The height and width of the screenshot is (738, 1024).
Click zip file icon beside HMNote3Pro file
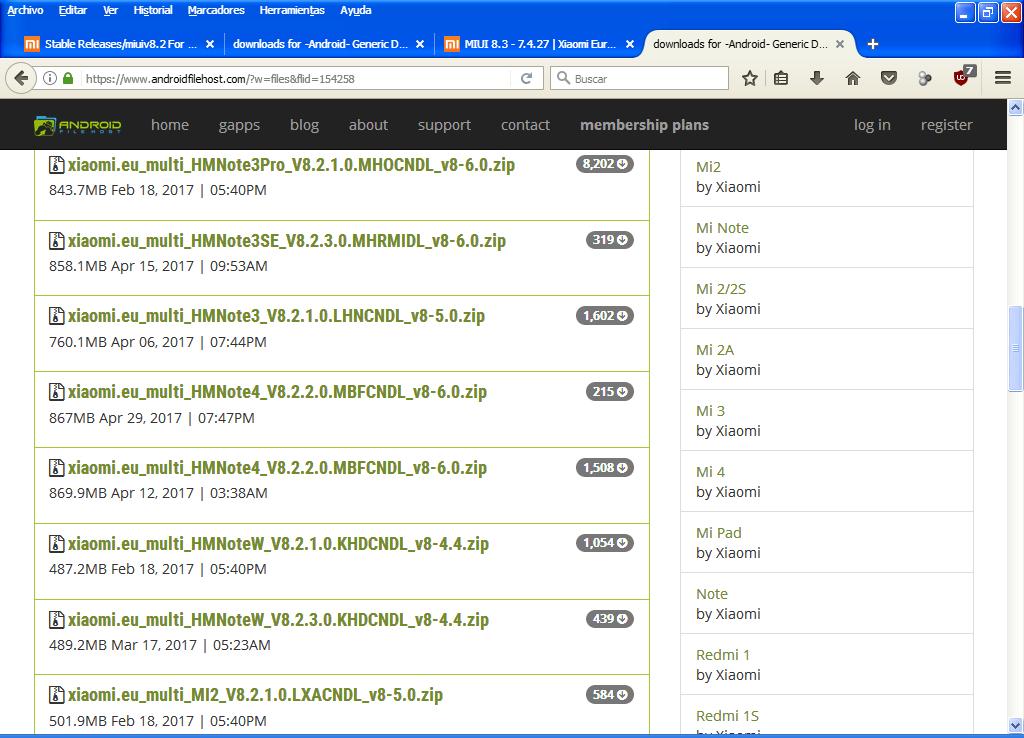point(57,165)
